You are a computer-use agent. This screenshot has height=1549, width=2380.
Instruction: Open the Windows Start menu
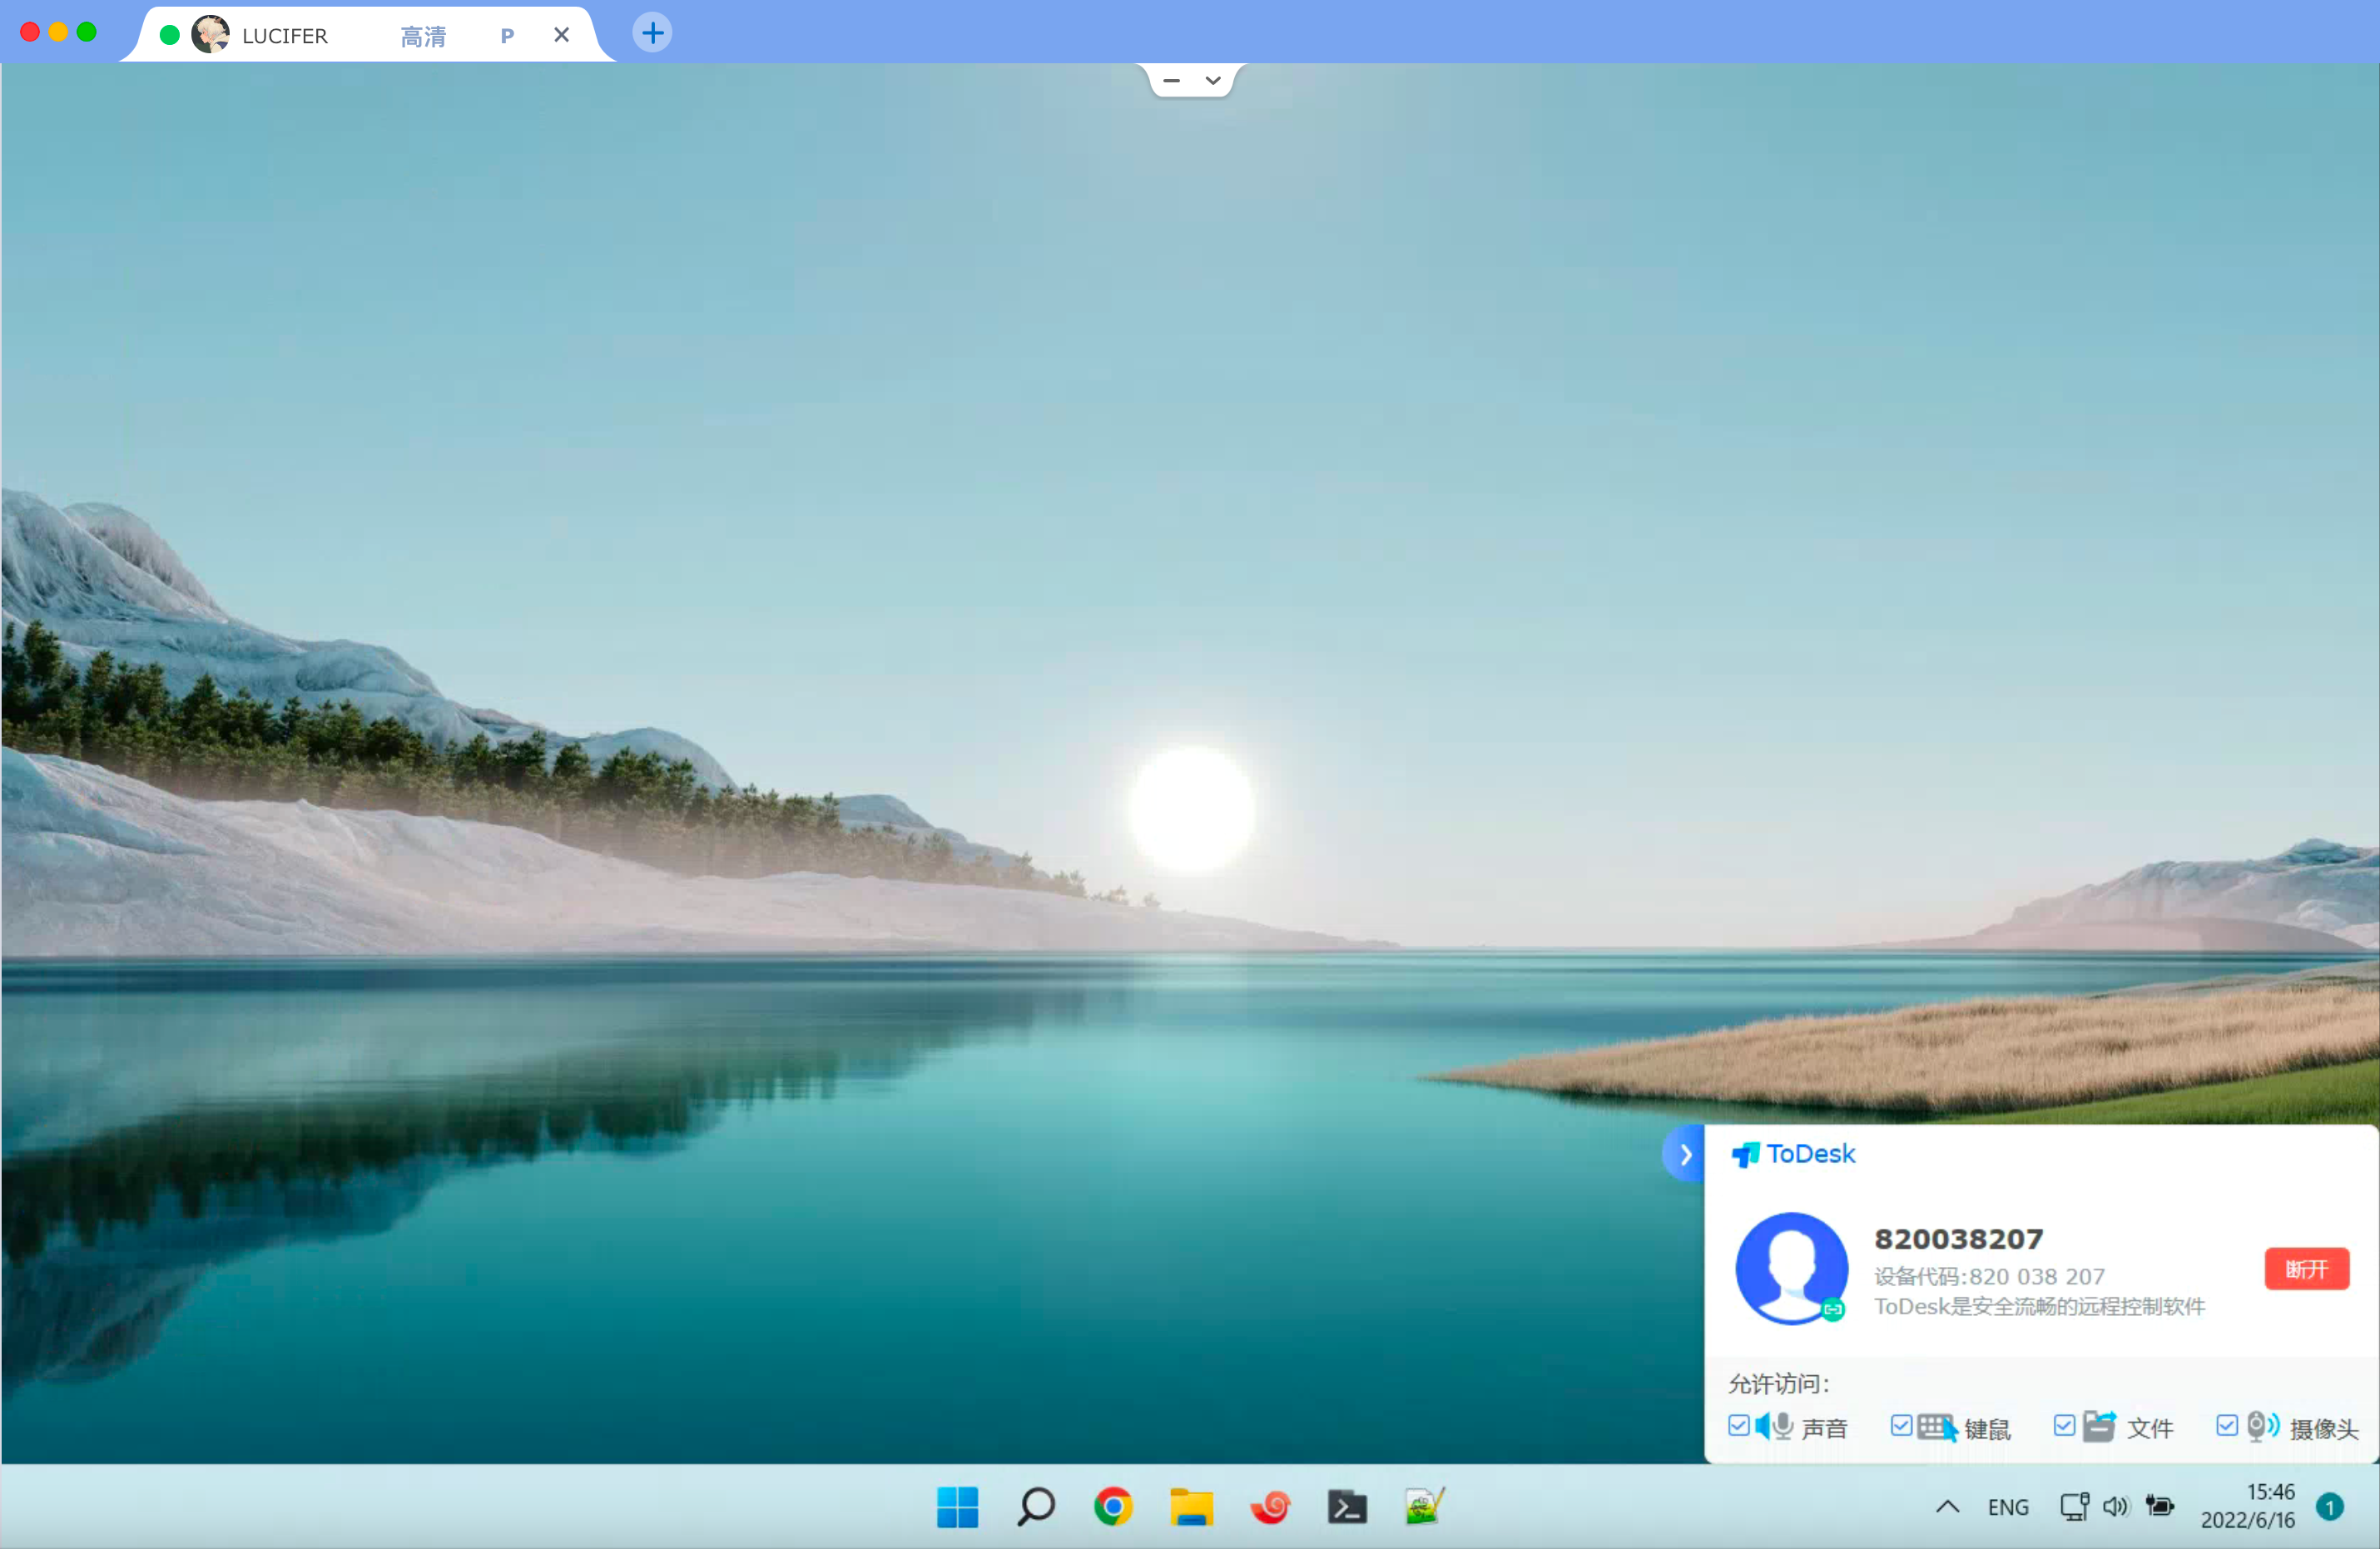[x=957, y=1506]
